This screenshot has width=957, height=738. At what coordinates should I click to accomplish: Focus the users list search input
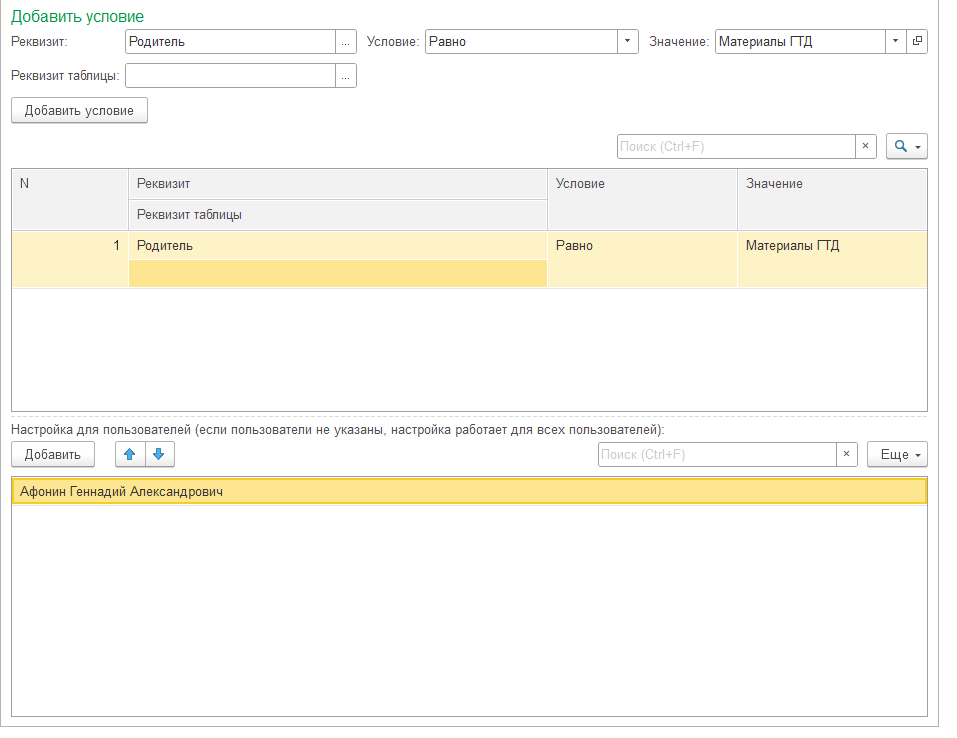717,455
